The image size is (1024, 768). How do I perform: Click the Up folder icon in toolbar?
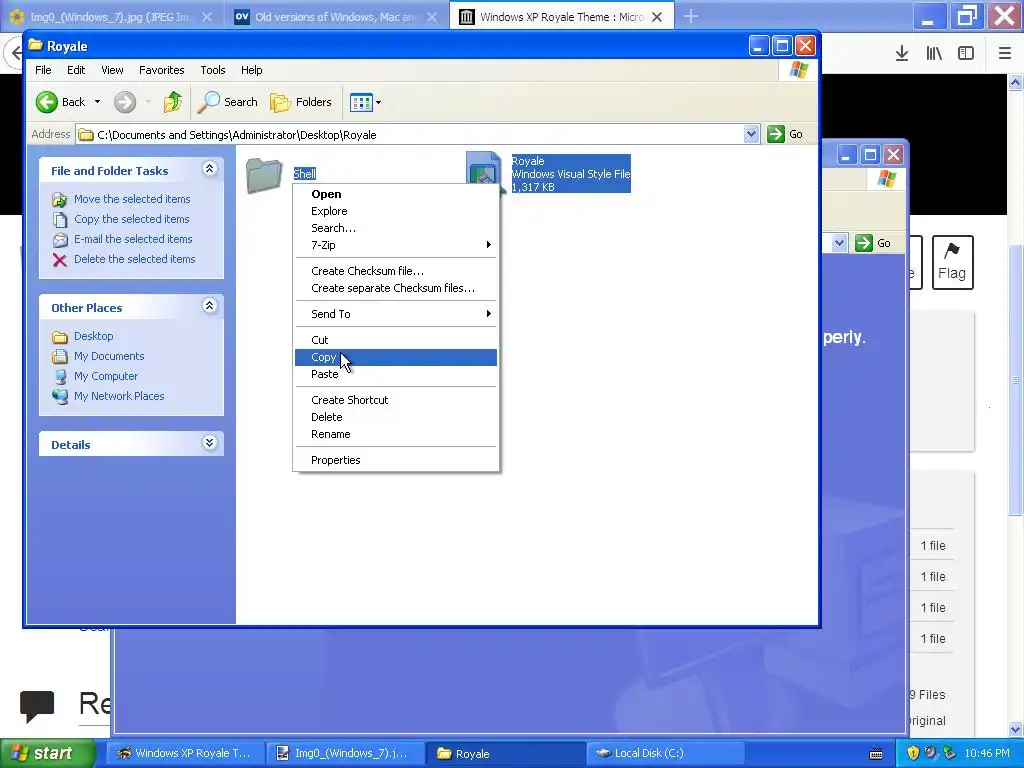(173, 102)
